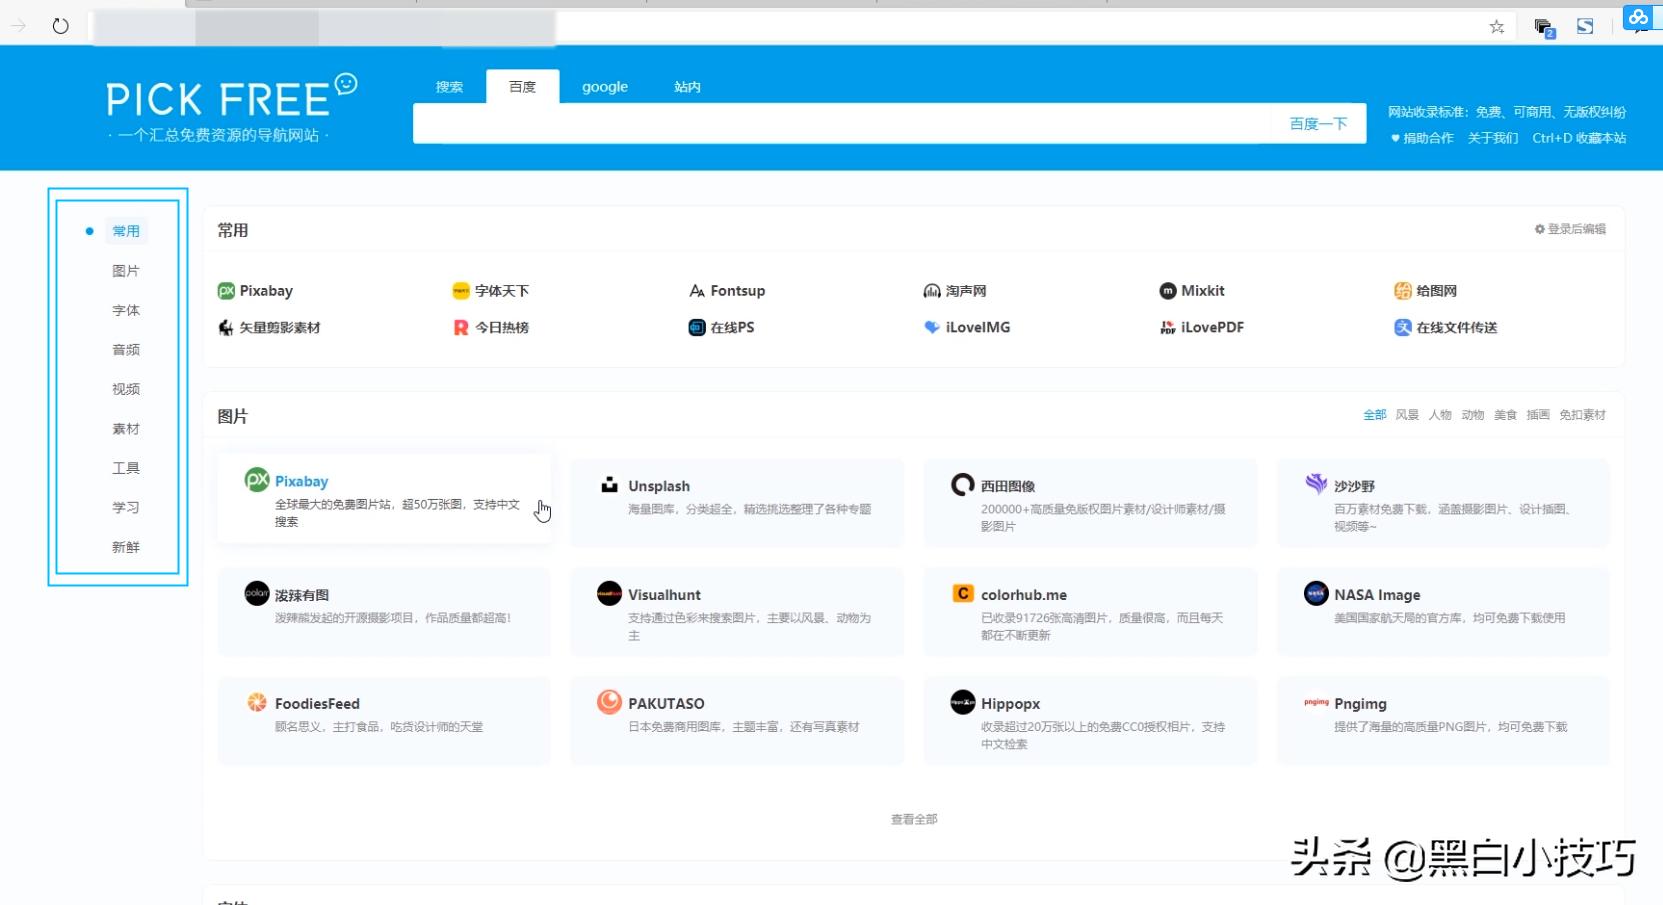Click the PAKUTASO logo icon

point(610,703)
